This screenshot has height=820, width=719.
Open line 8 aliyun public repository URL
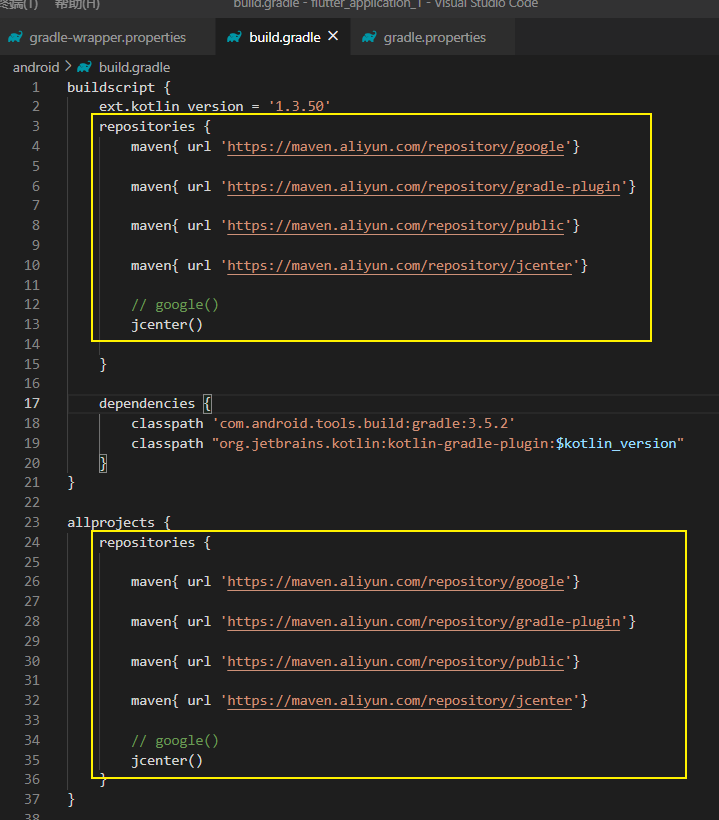(395, 225)
